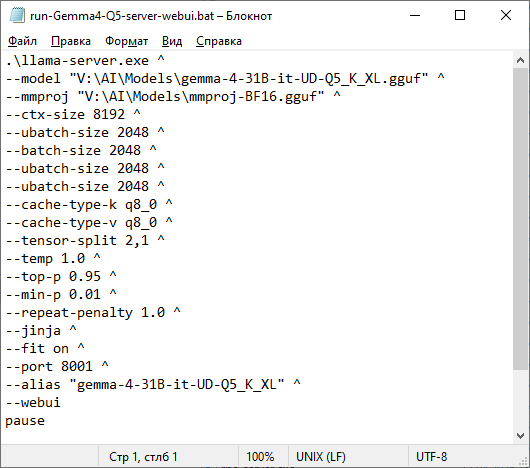Click the --alias gemma line
Viewport: 530px width, 468px height.
pos(153,385)
